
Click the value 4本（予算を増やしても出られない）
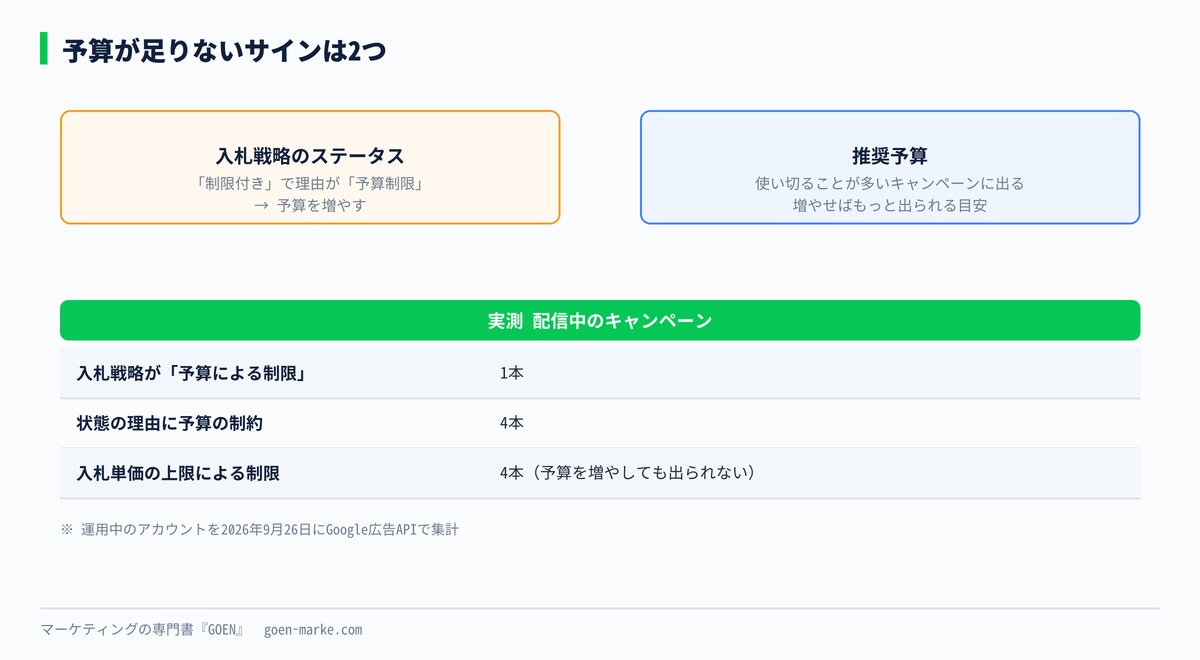pos(627,473)
